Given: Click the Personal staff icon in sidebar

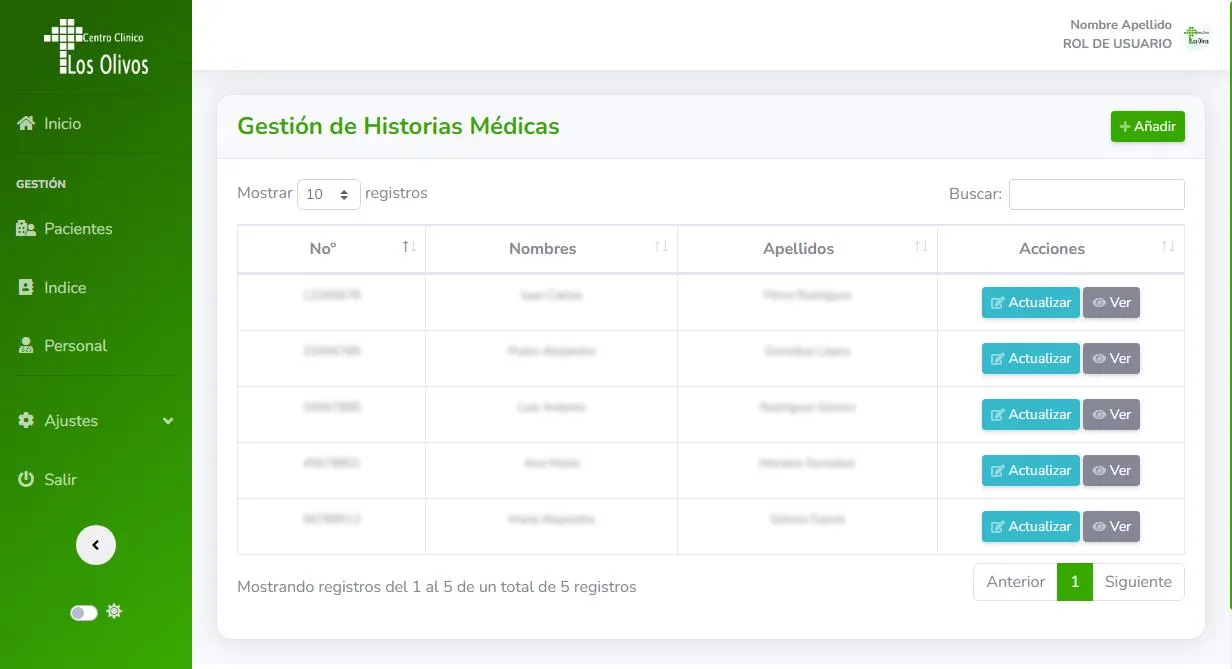Looking at the screenshot, I should 26,346.
